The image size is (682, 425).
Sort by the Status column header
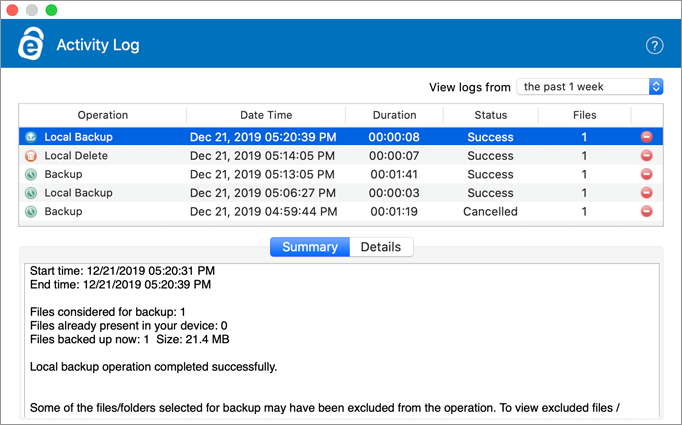[491, 115]
